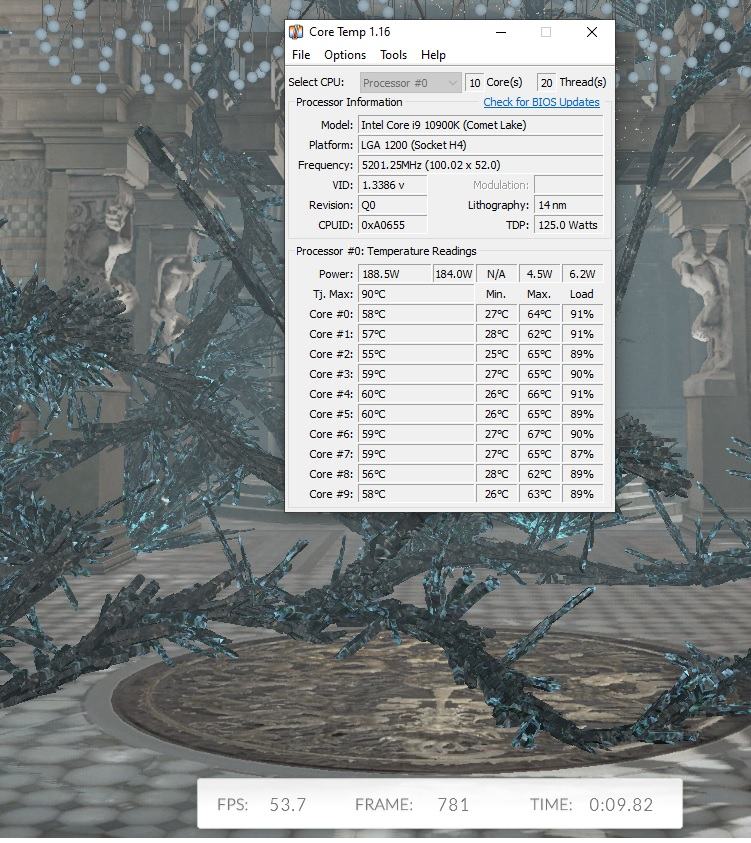Click the Core #2 temperature 55°C
This screenshot has width=751, height=843.
pyautogui.click(x=416, y=354)
